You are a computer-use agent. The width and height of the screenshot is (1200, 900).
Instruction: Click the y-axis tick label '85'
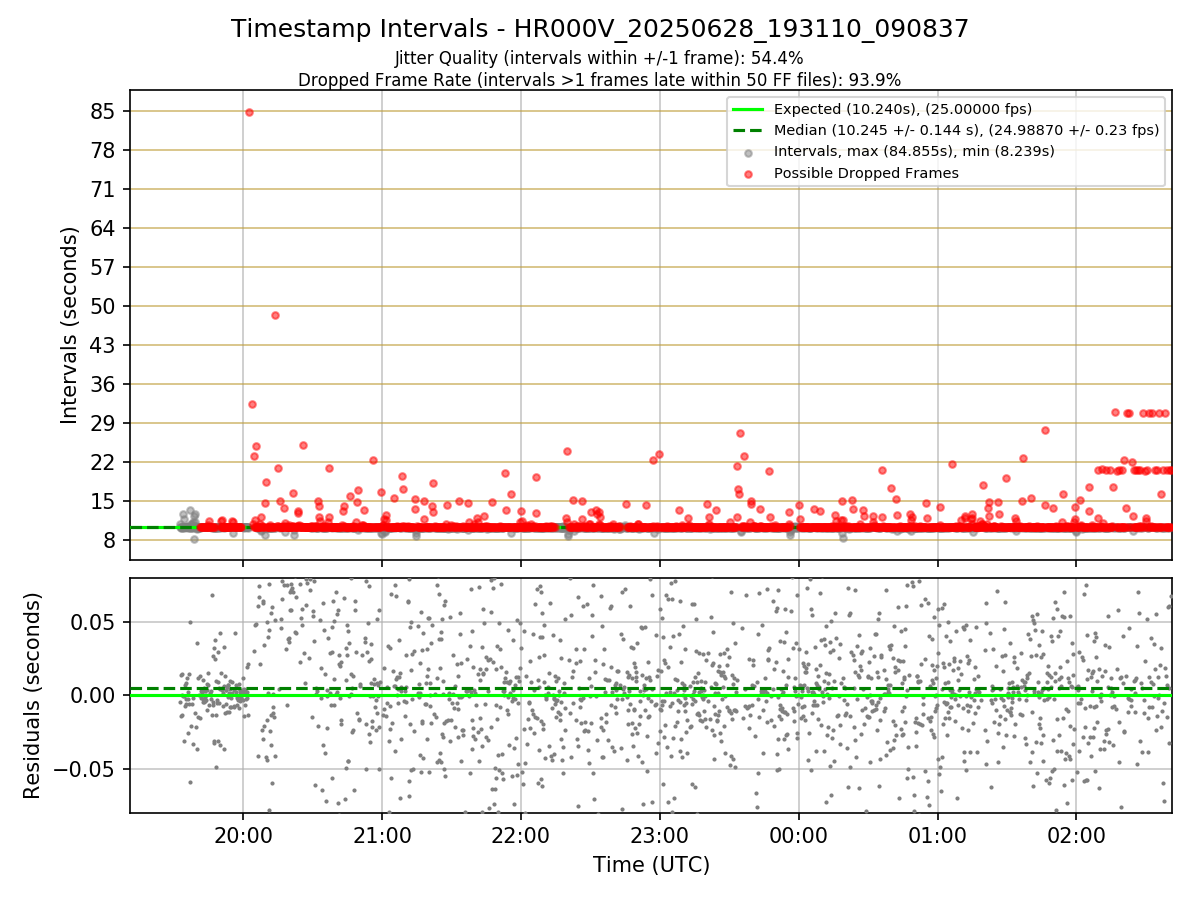105,111
